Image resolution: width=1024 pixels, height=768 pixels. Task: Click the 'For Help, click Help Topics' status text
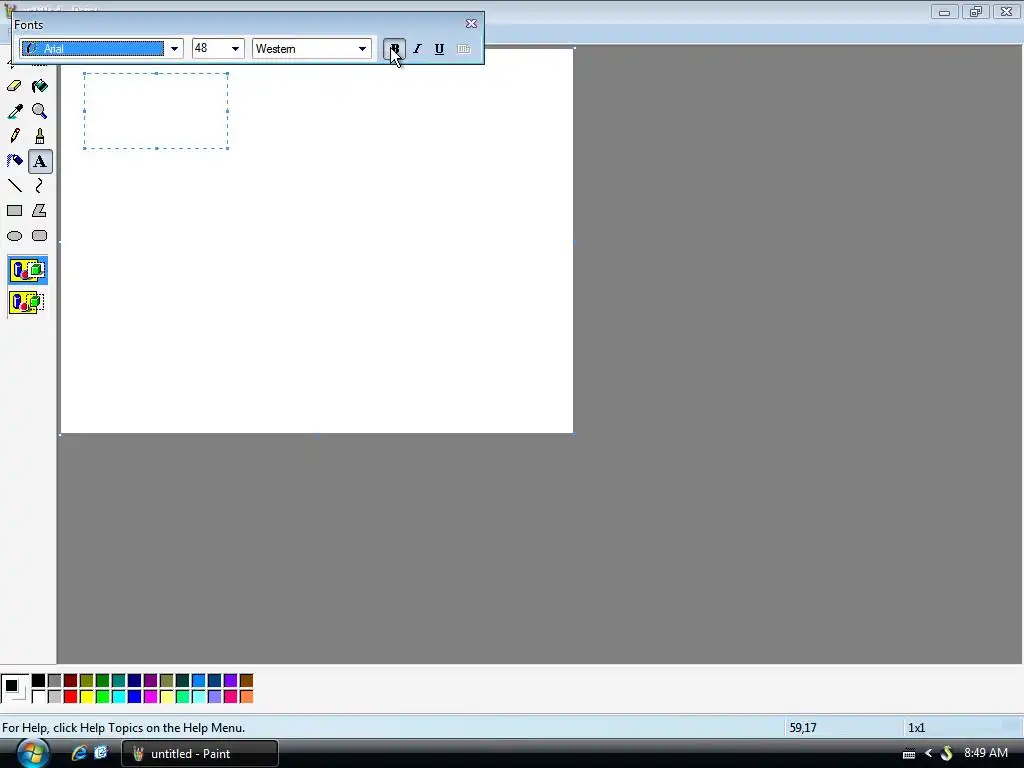tap(123, 728)
